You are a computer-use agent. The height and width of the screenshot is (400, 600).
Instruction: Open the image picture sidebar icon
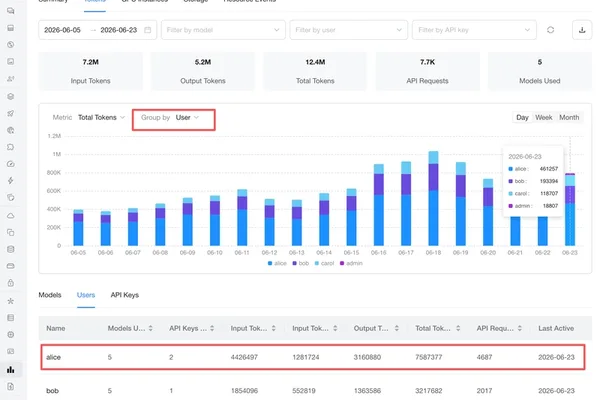(11, 61)
